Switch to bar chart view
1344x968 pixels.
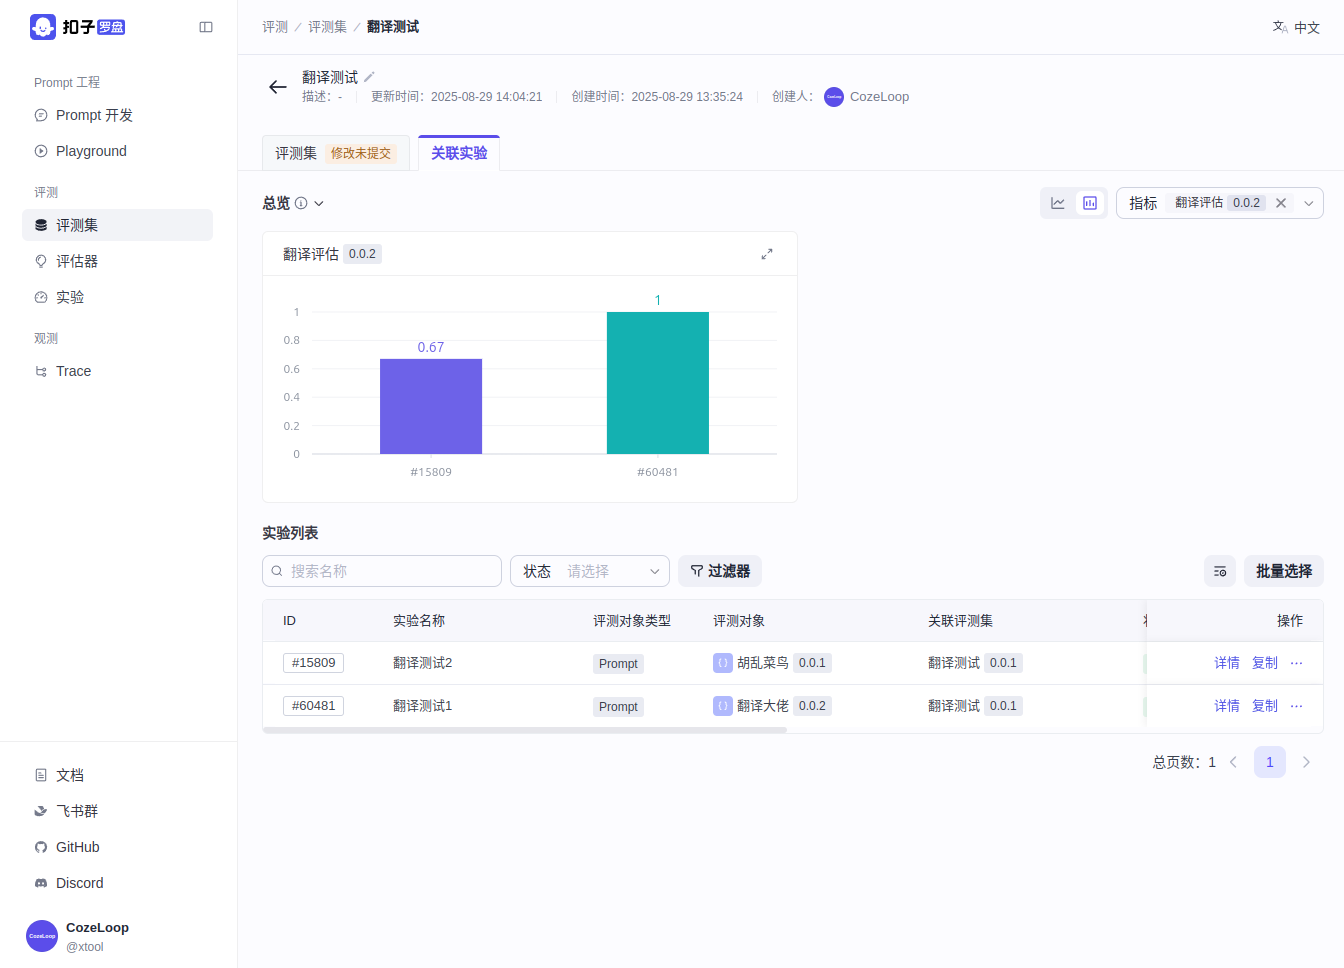[x=1090, y=203]
